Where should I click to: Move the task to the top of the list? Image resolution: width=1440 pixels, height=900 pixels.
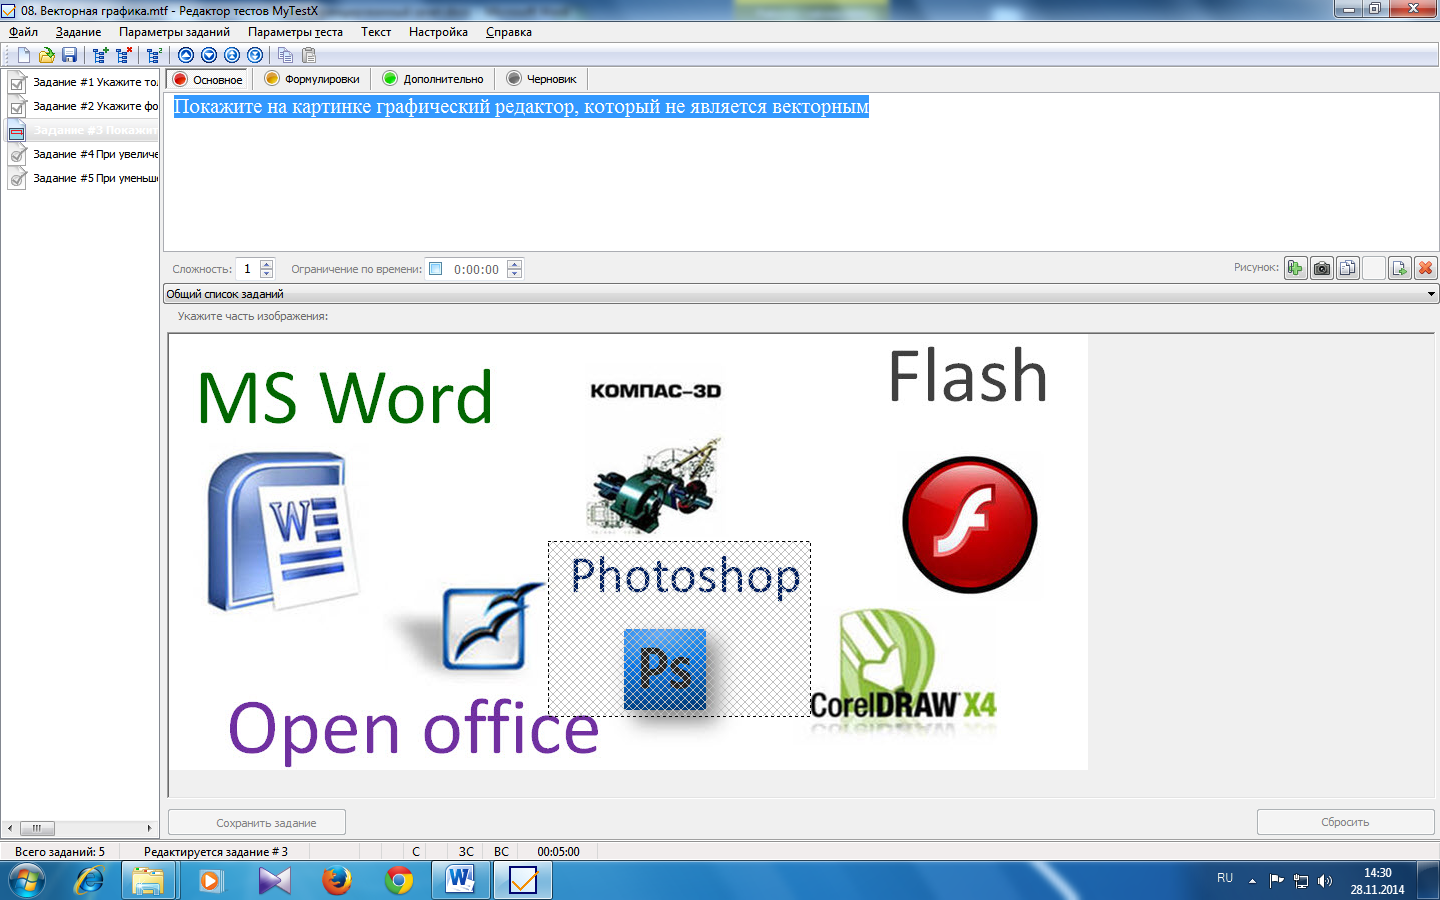tap(232, 55)
